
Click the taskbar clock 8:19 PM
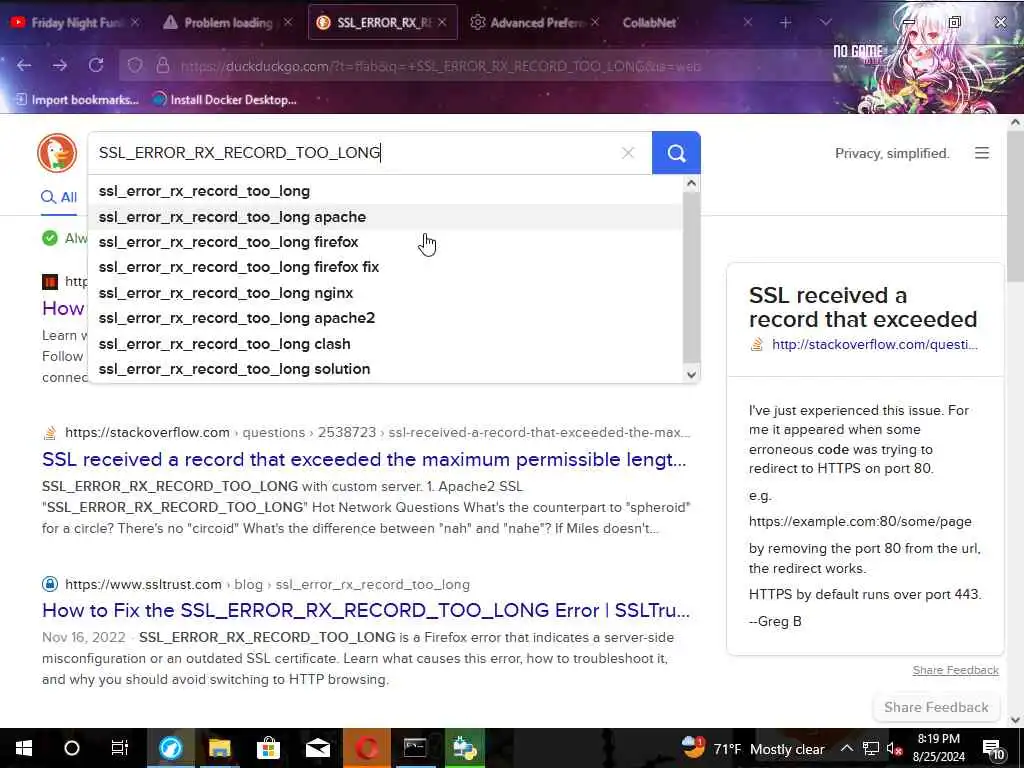(938, 748)
